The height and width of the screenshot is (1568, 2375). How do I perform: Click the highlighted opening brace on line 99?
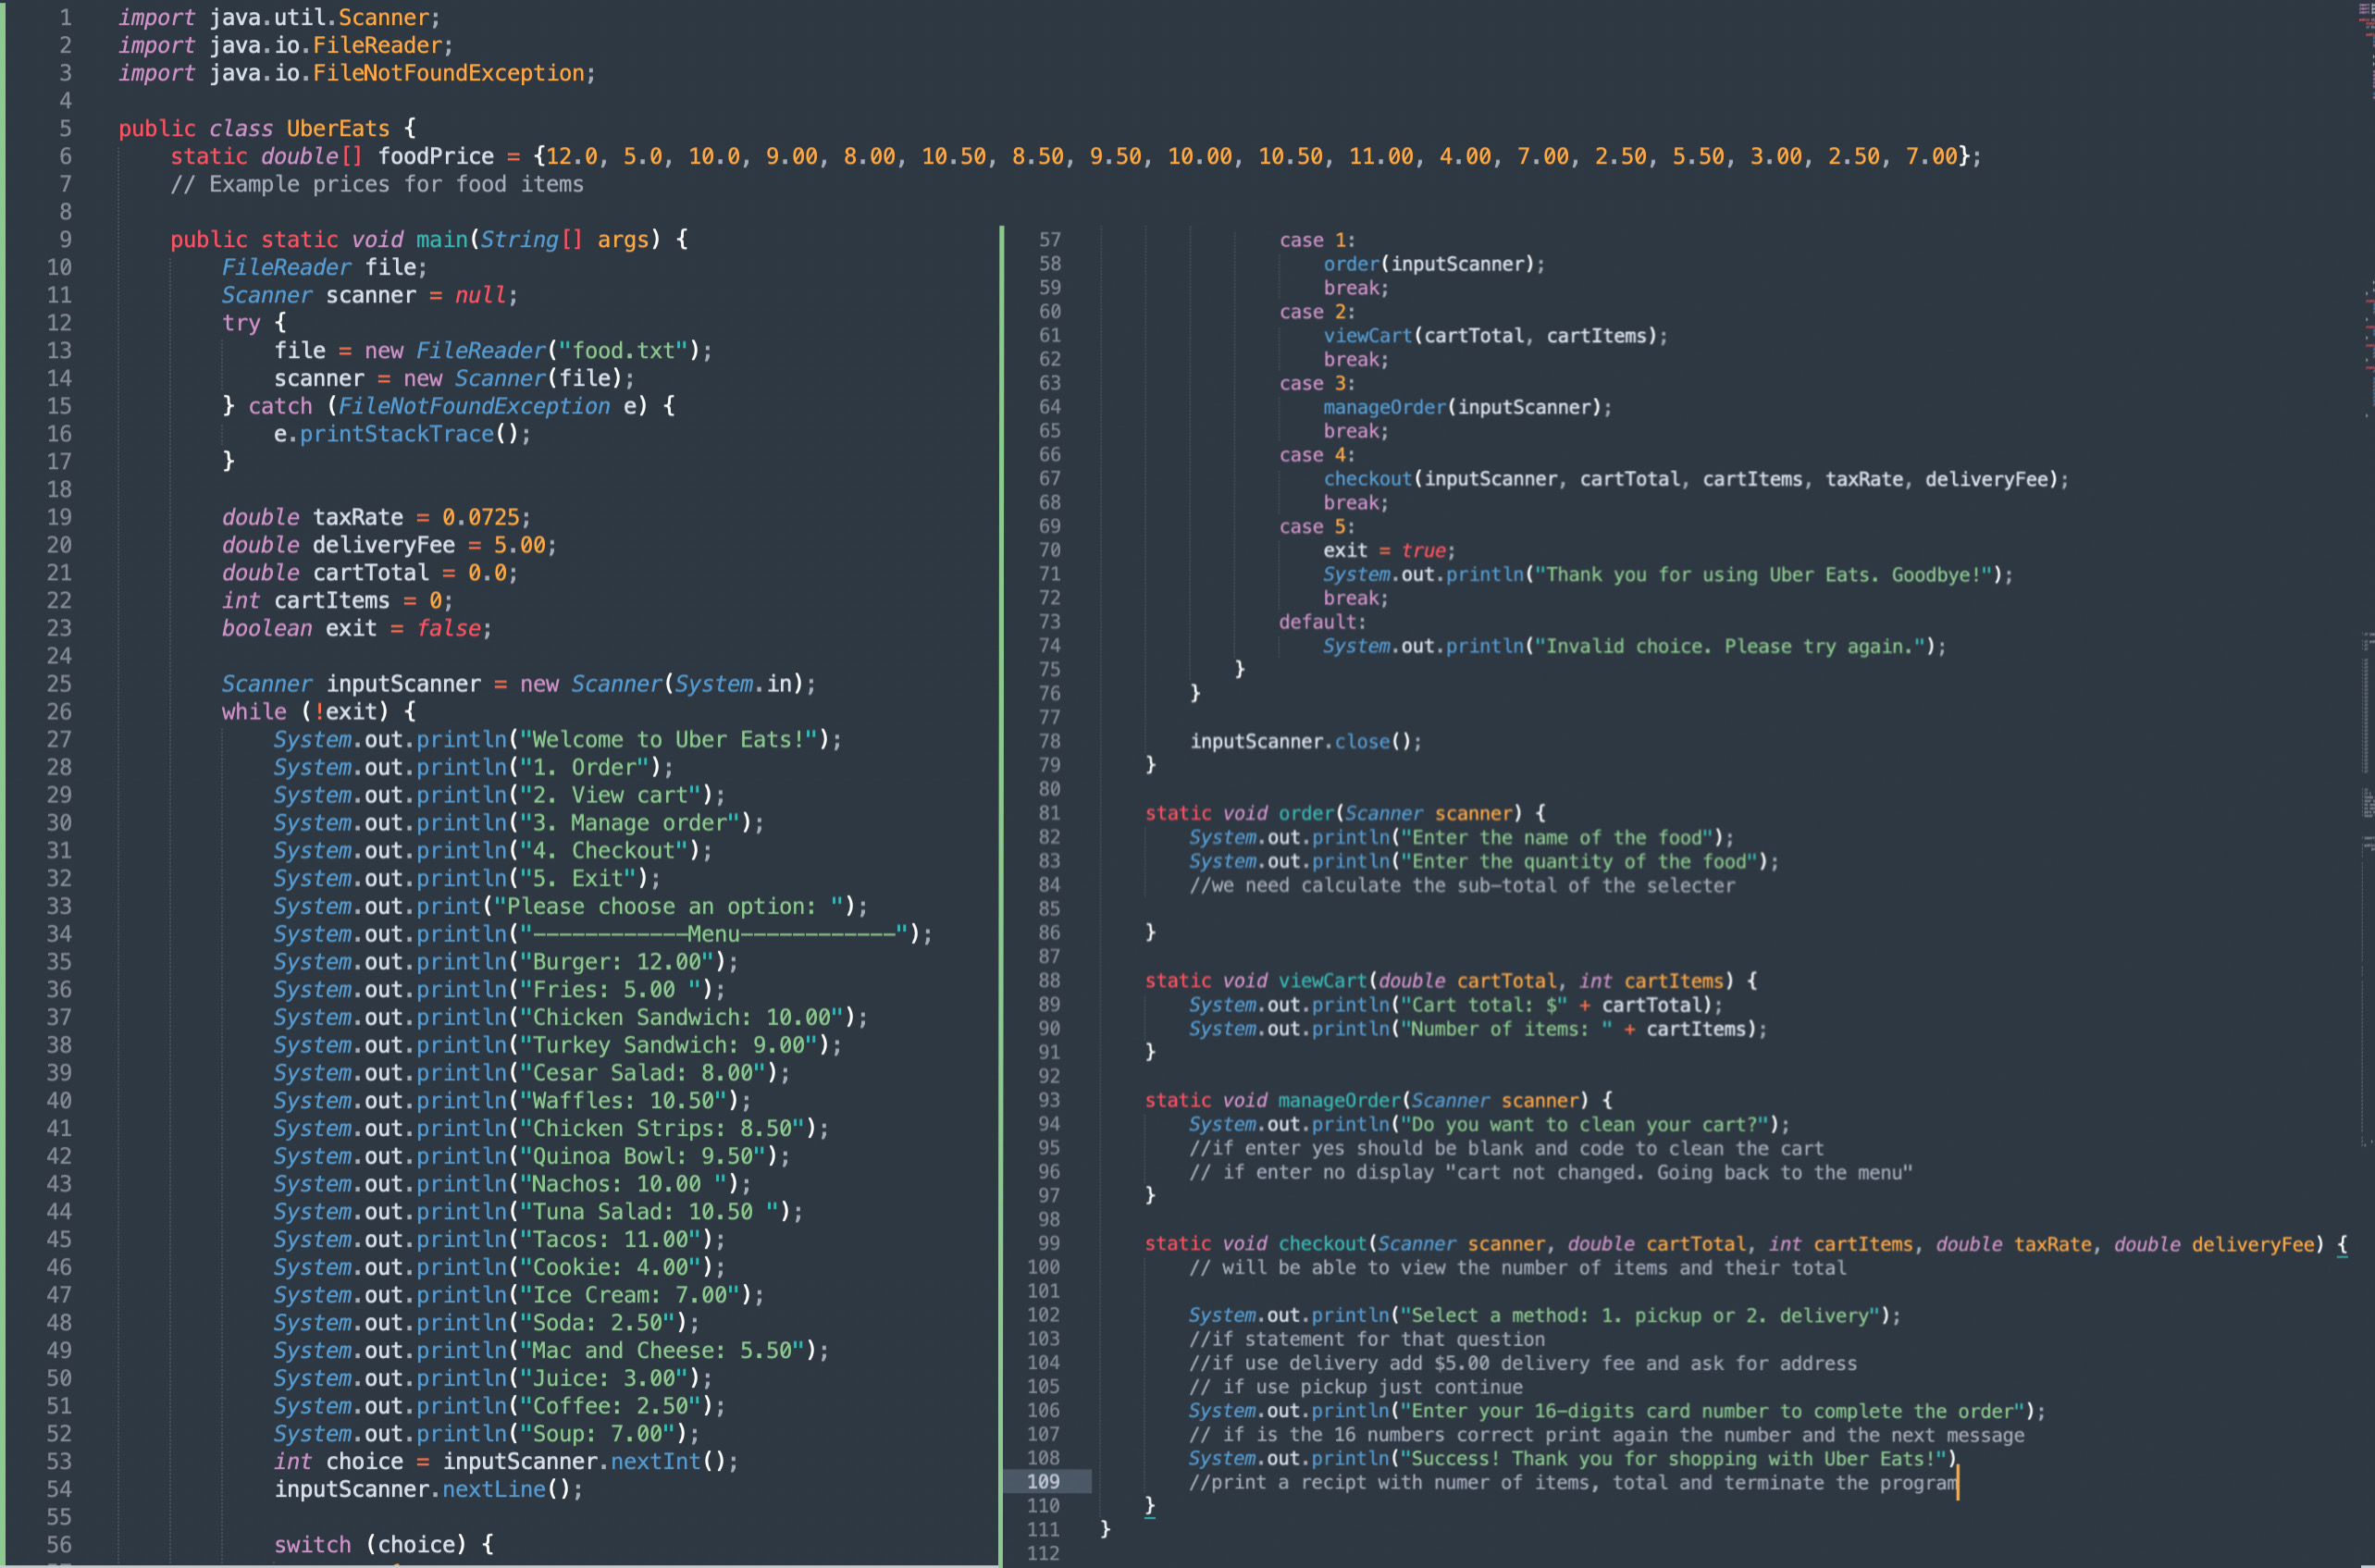point(2341,1245)
